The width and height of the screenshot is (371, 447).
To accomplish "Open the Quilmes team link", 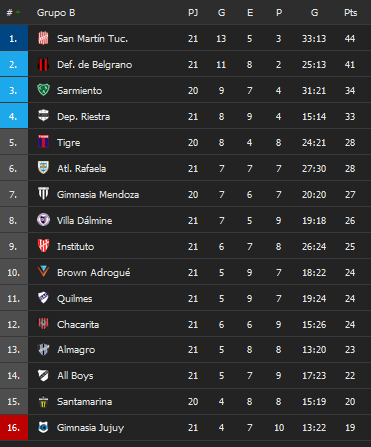I will [x=75, y=298].
